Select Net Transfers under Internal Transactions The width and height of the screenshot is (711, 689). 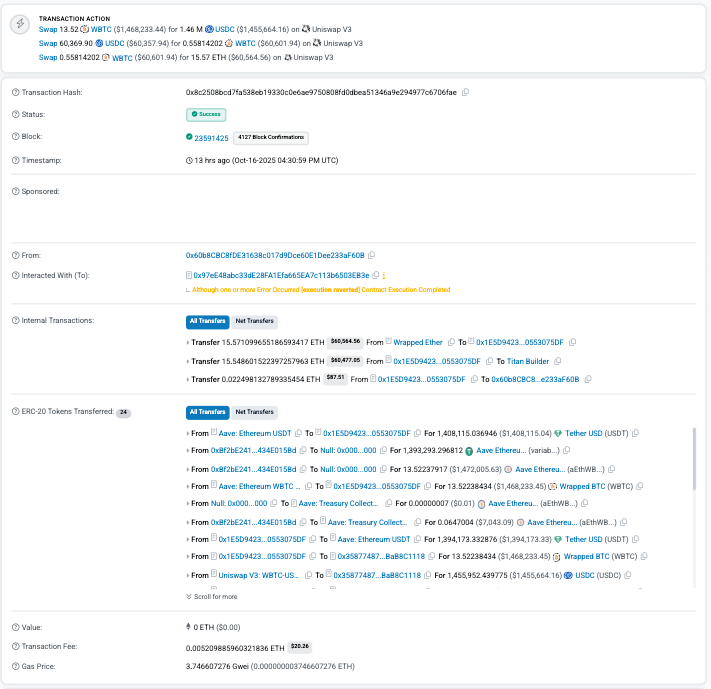[254, 321]
